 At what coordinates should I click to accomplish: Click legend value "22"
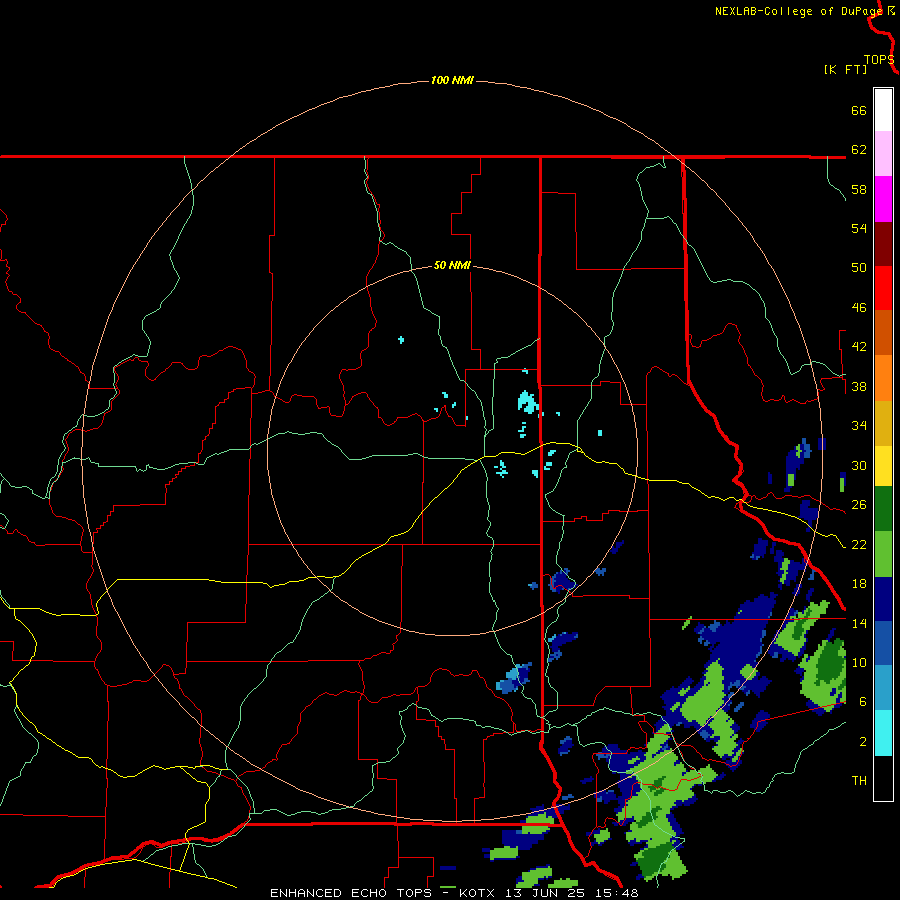click(x=859, y=545)
